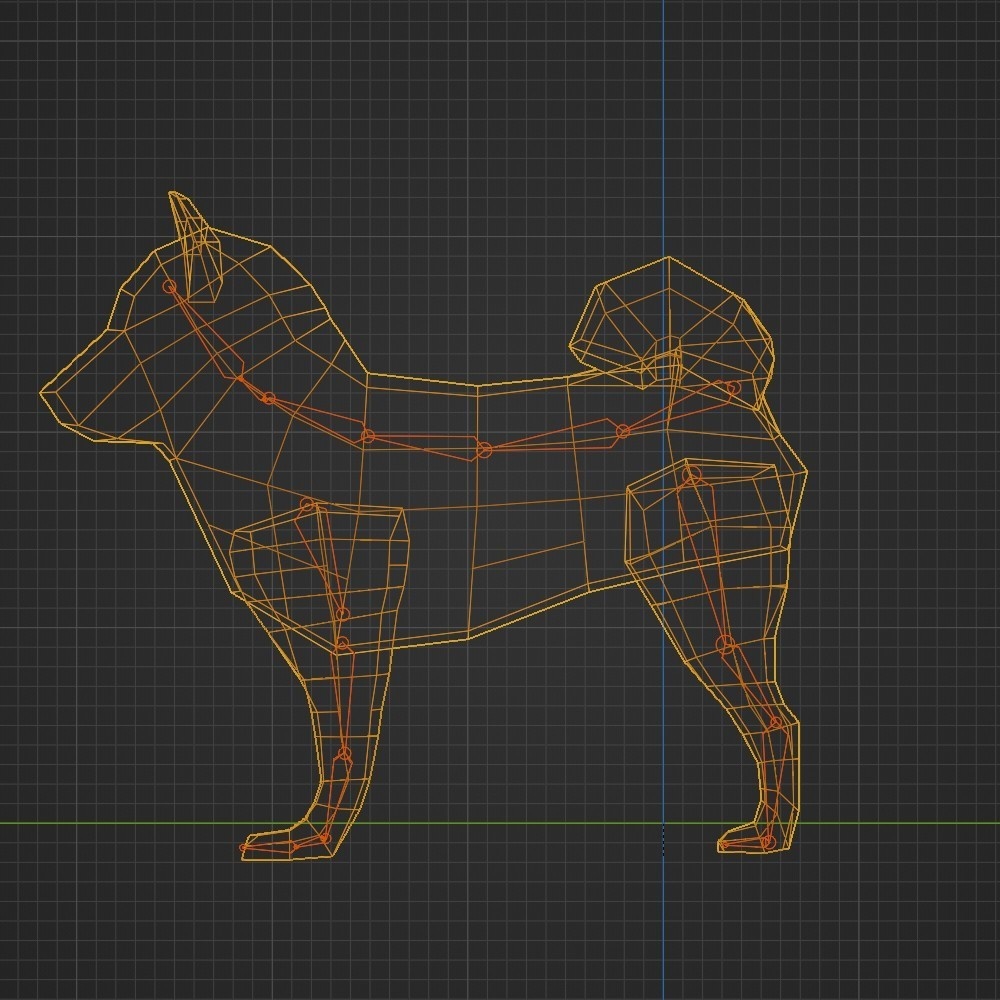The width and height of the screenshot is (1000, 1000).
Task: Click the hind paw joint circle
Action: tap(766, 840)
